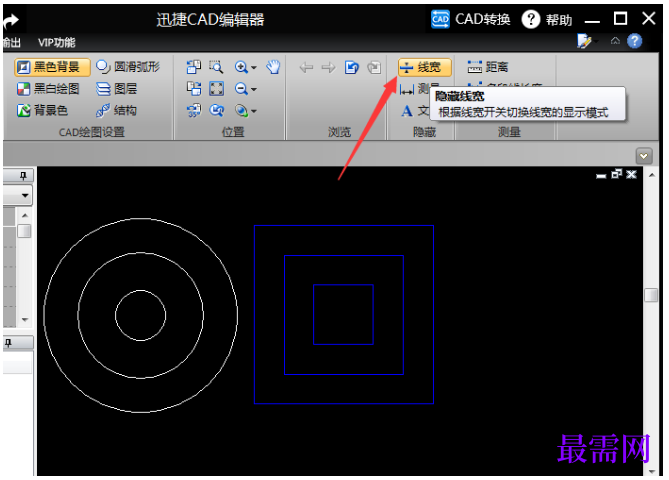
Task: Open the 距离 distance measure tool
Action: (x=488, y=67)
